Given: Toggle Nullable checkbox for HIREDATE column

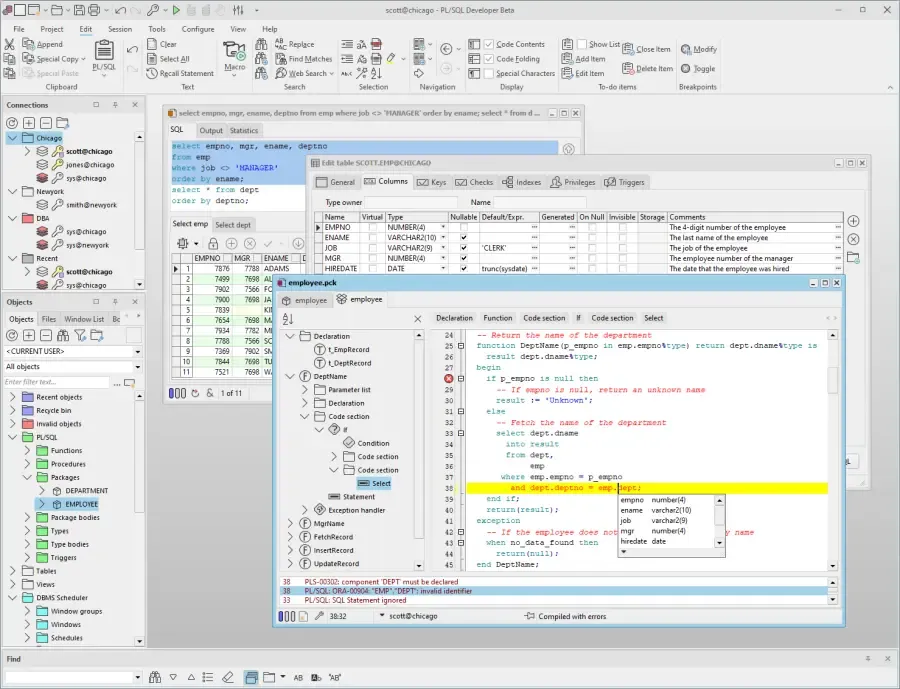Looking at the screenshot, I should point(464,269).
